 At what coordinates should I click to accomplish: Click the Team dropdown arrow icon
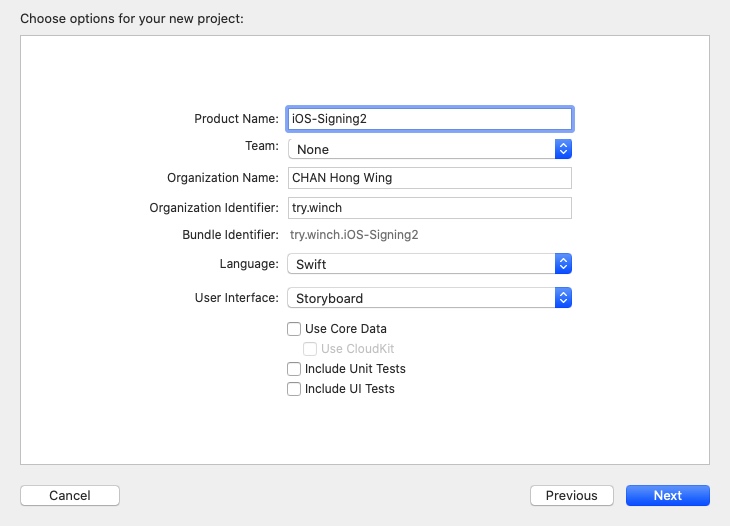pos(563,149)
